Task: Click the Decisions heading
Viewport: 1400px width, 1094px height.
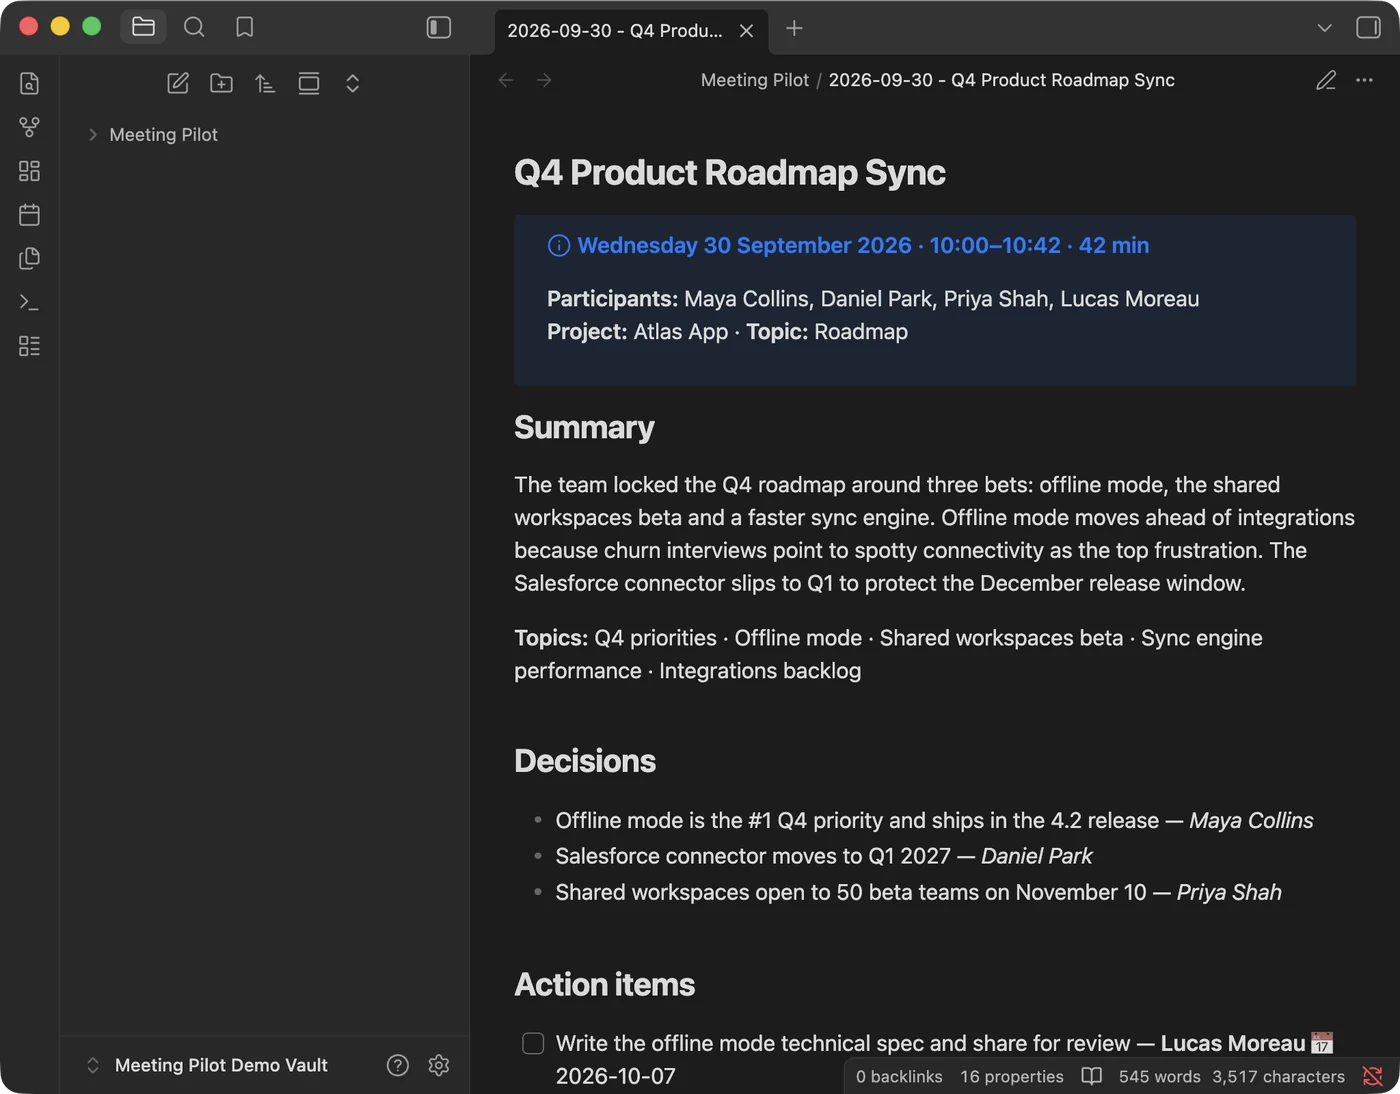Action: click(x=585, y=761)
